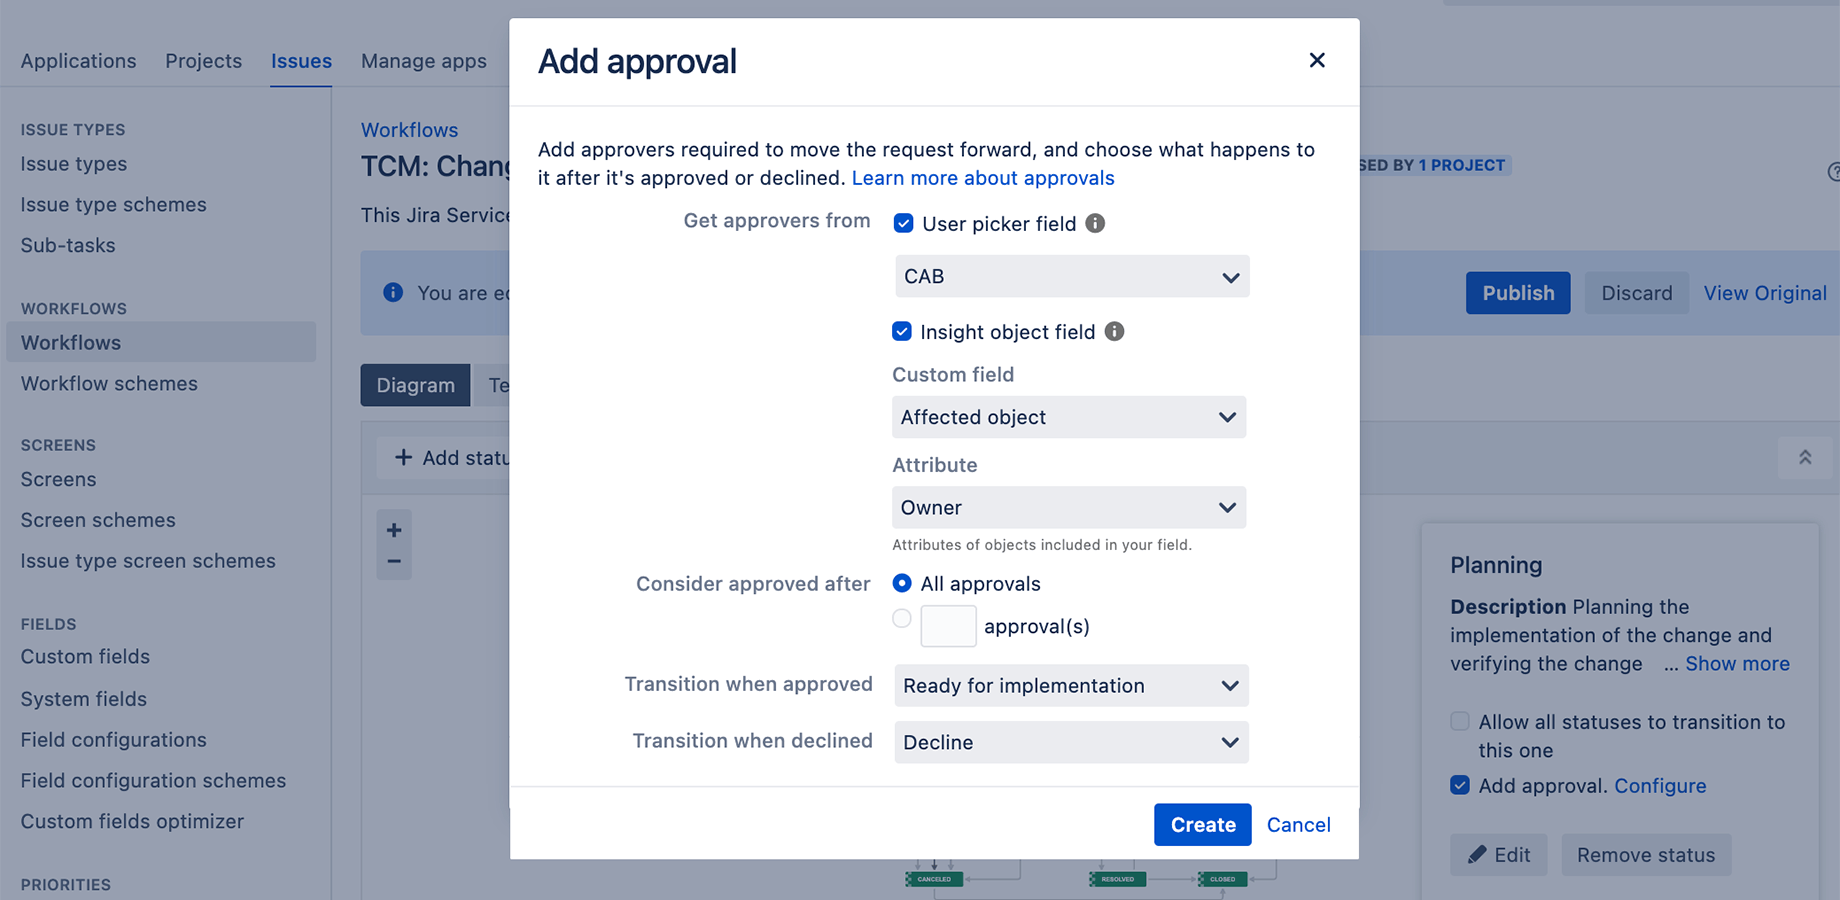Uncheck the Insight object field checkbox
Image resolution: width=1840 pixels, height=900 pixels.
(x=902, y=331)
